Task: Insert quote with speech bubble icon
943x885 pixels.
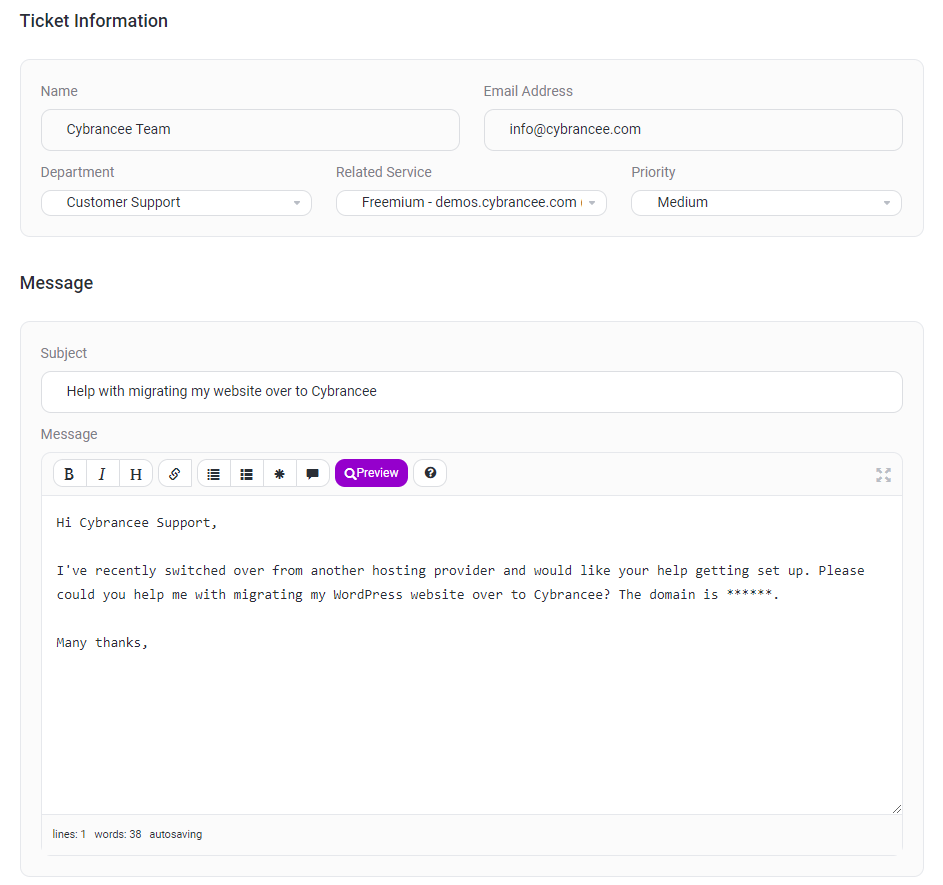Action: (313, 474)
